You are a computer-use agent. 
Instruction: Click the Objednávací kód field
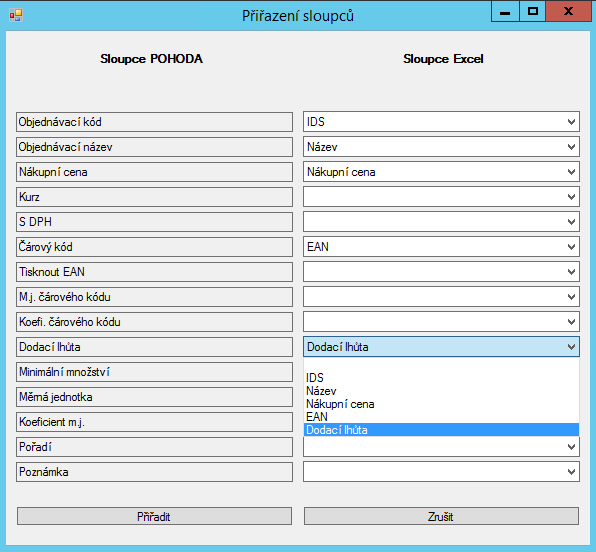tap(154, 122)
